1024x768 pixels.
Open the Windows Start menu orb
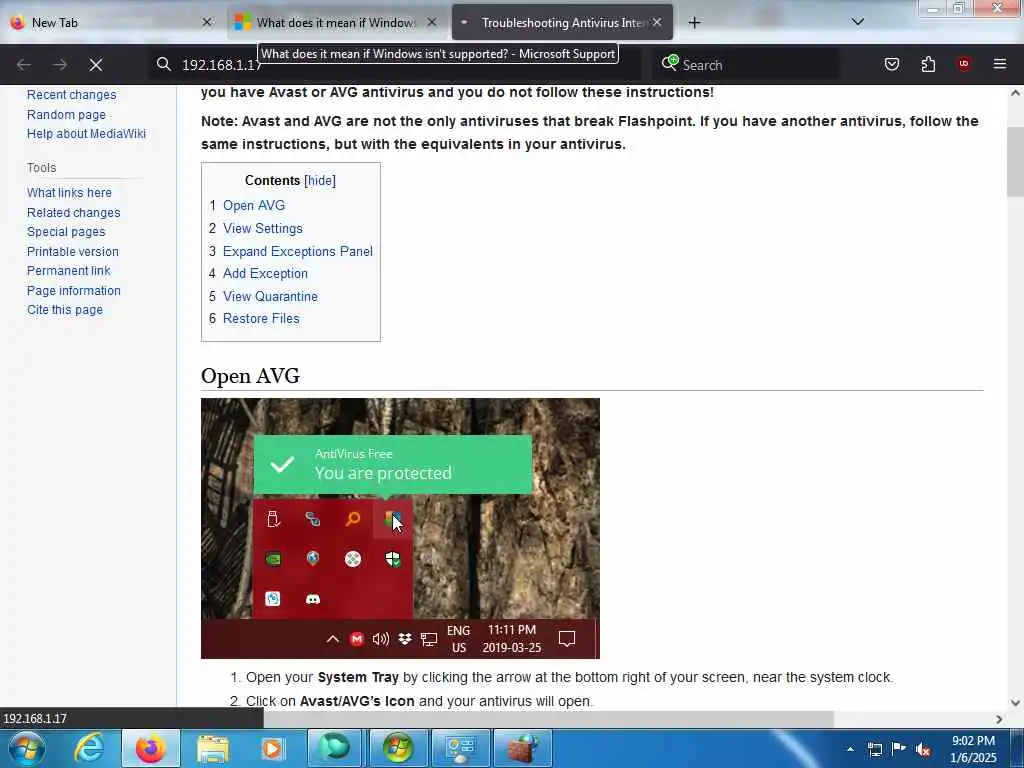coord(26,748)
